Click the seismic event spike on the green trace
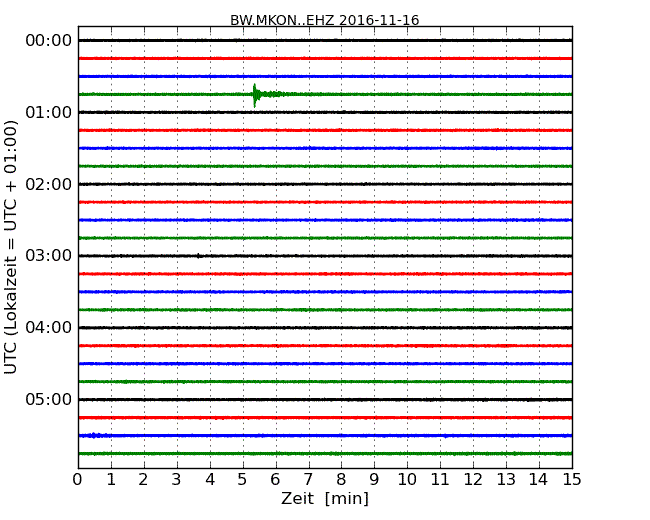 click(255, 95)
